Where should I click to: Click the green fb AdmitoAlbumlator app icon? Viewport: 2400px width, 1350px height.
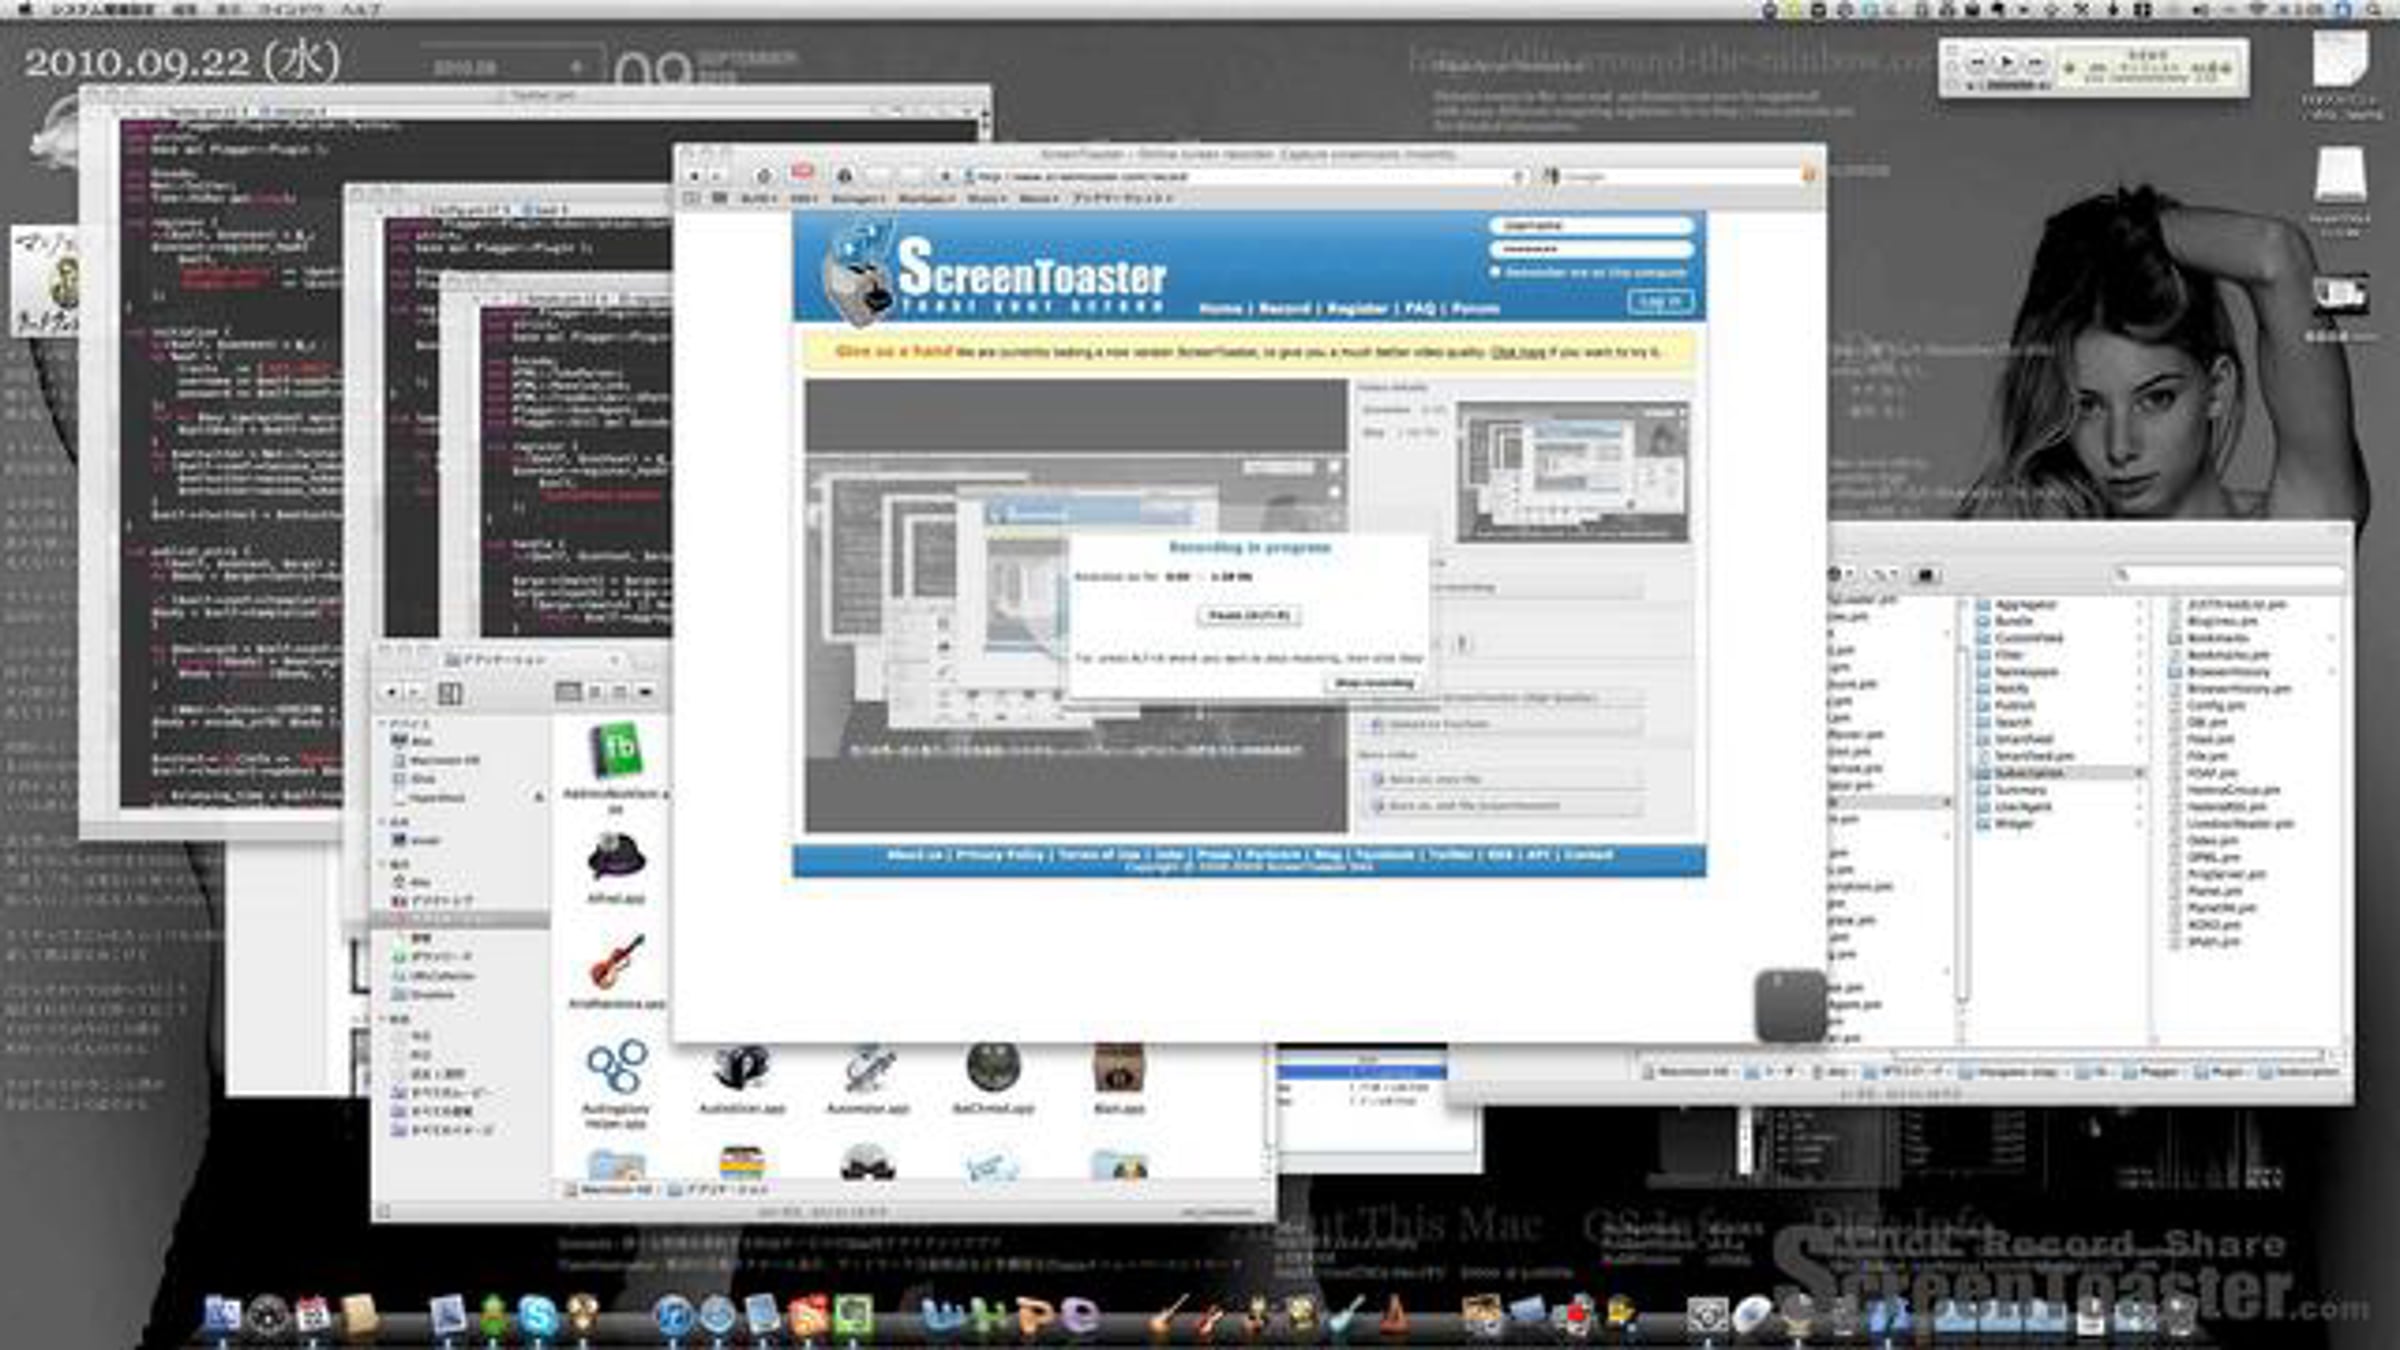[x=618, y=752]
